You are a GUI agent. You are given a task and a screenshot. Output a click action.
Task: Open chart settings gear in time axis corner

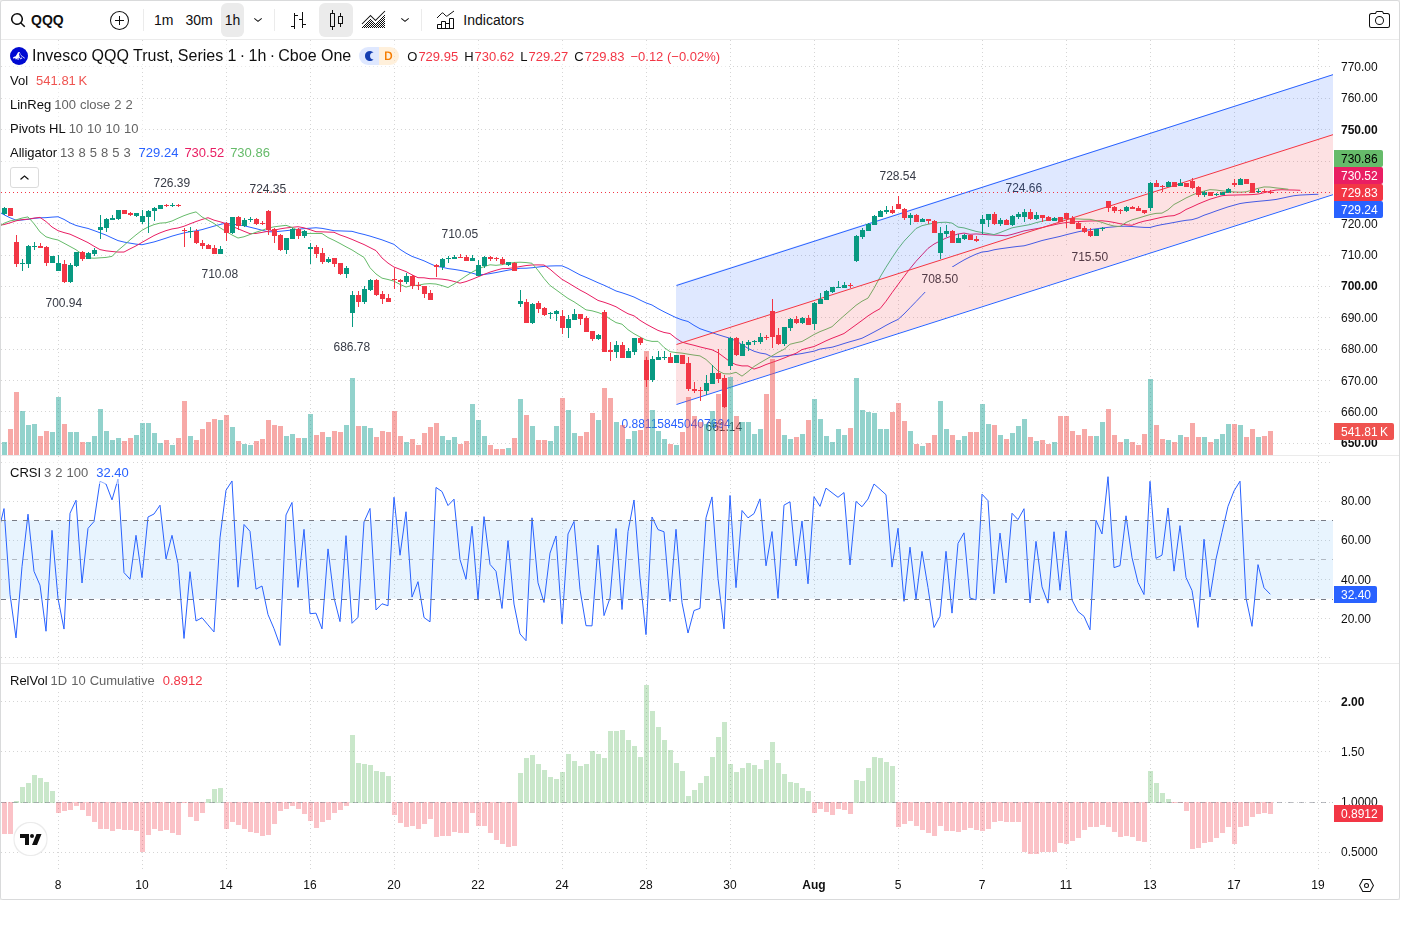point(1367,885)
